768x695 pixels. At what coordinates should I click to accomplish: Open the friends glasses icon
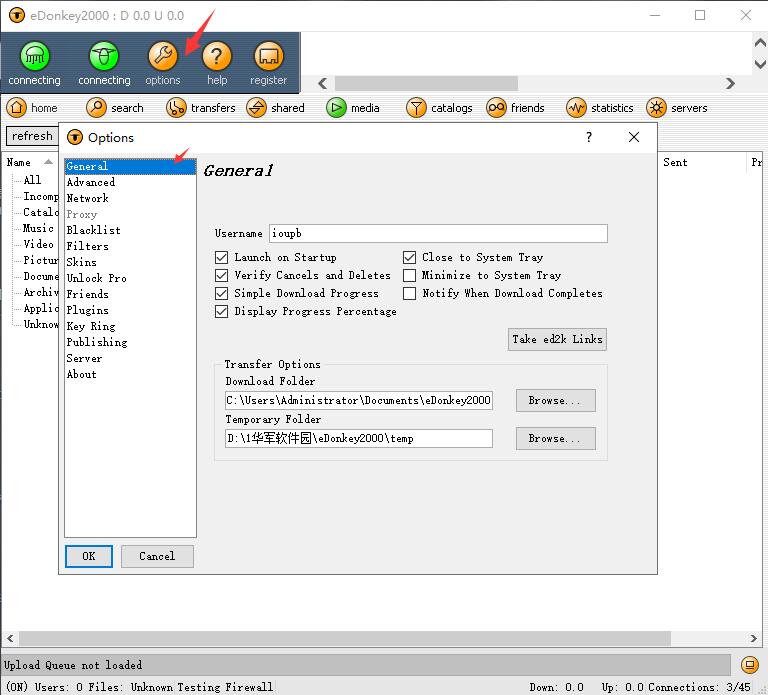(x=496, y=107)
